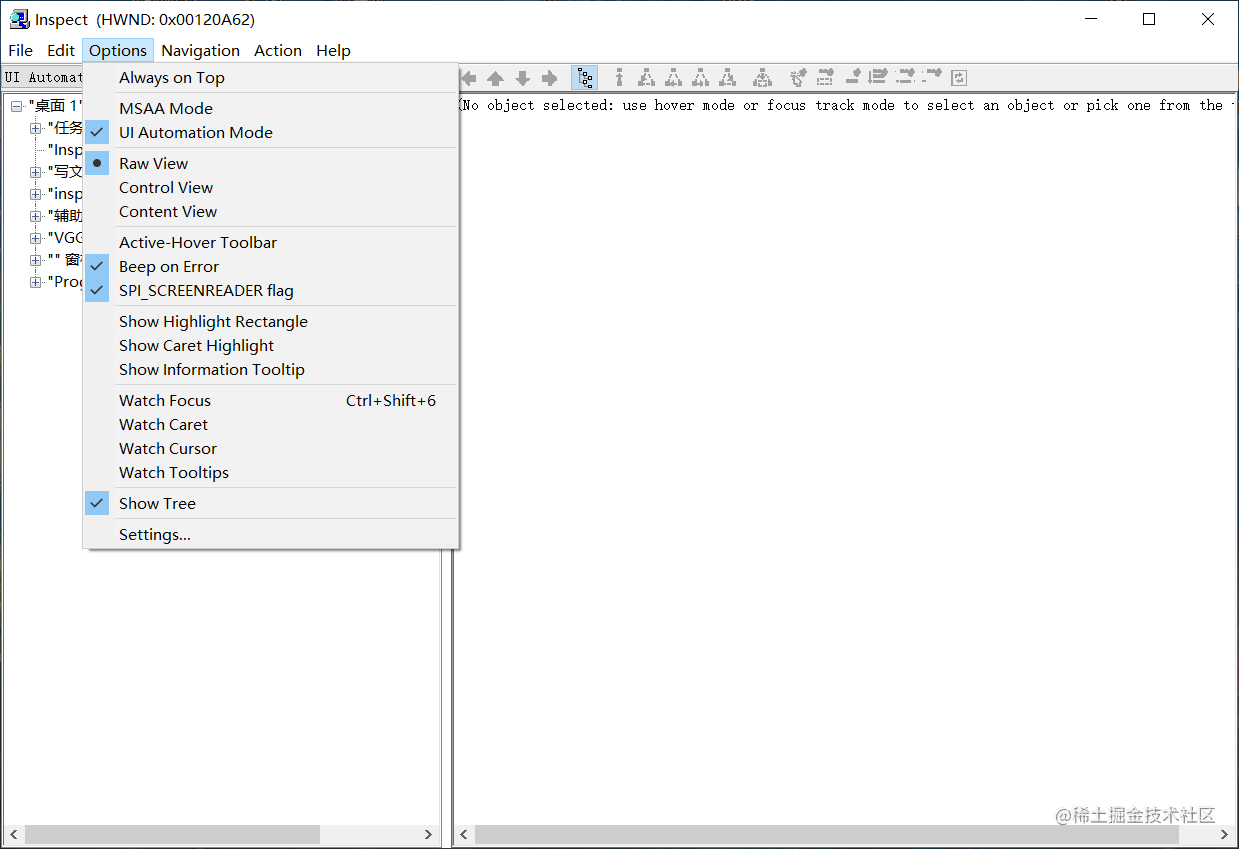Click the left navigation arrow in the toolbar

468,77
